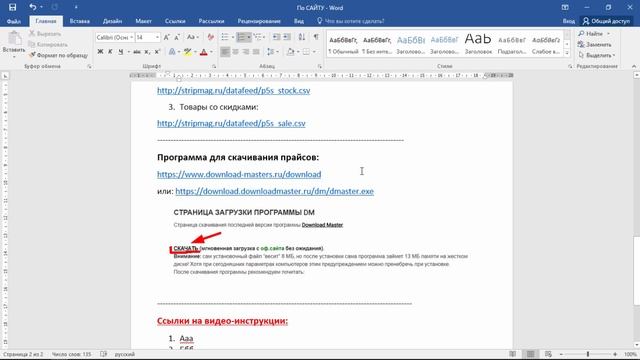The height and width of the screenshot is (360, 640).
Task: Apply subscript formatting
Action: pos(147,52)
